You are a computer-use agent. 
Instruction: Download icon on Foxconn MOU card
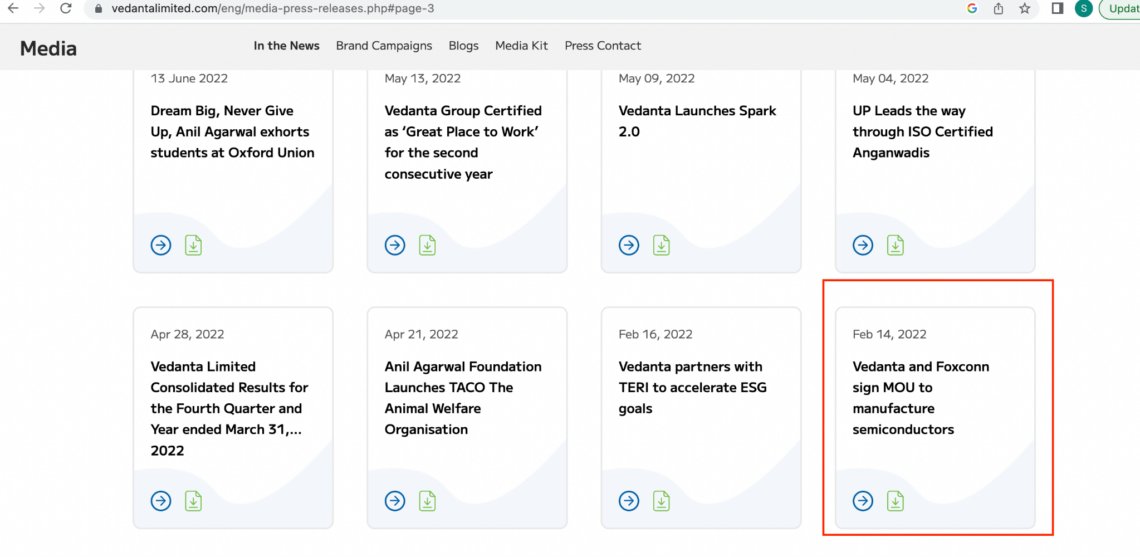[x=896, y=501]
